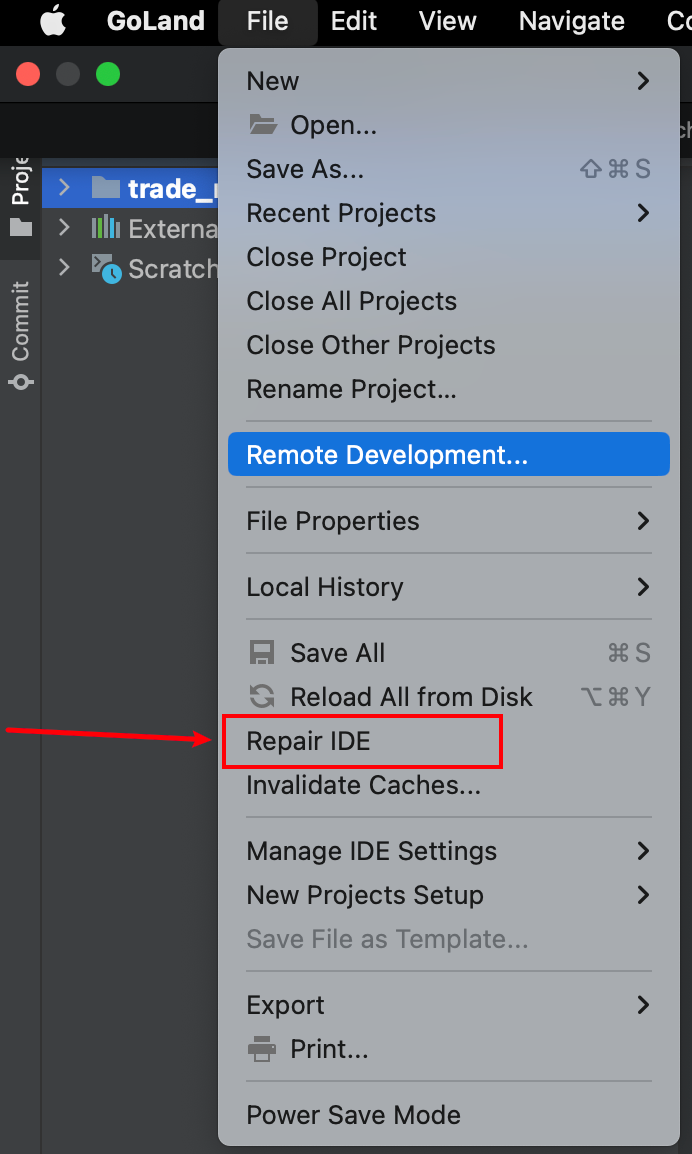The image size is (692, 1154).
Task: Click the Apple logo menu
Action: point(53,21)
